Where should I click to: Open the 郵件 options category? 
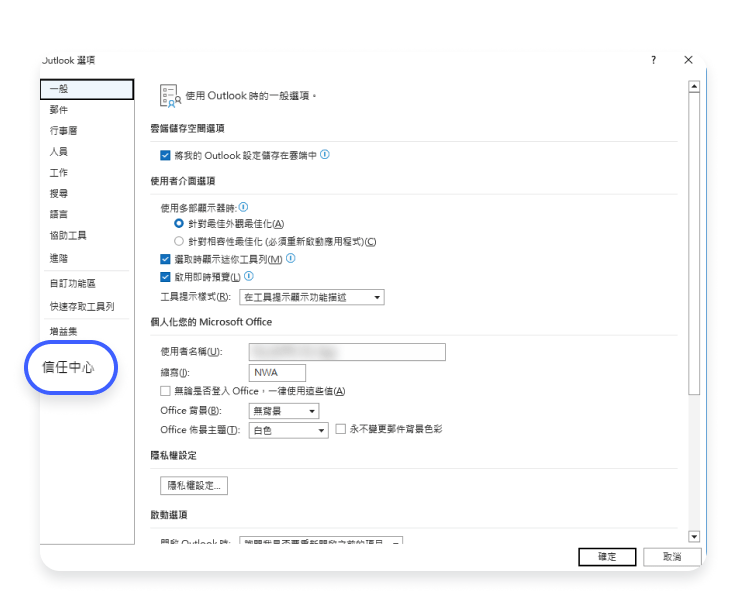[59, 110]
